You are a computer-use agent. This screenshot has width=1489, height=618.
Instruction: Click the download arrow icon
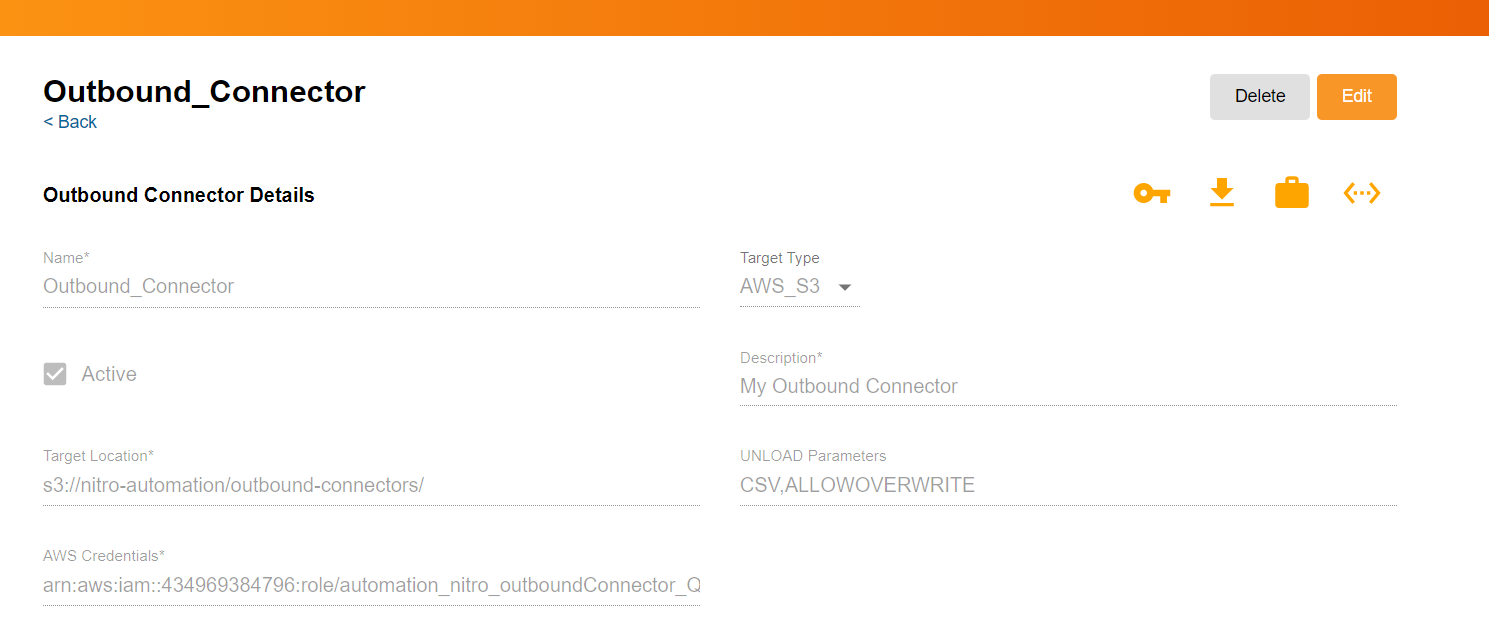tap(1222, 192)
